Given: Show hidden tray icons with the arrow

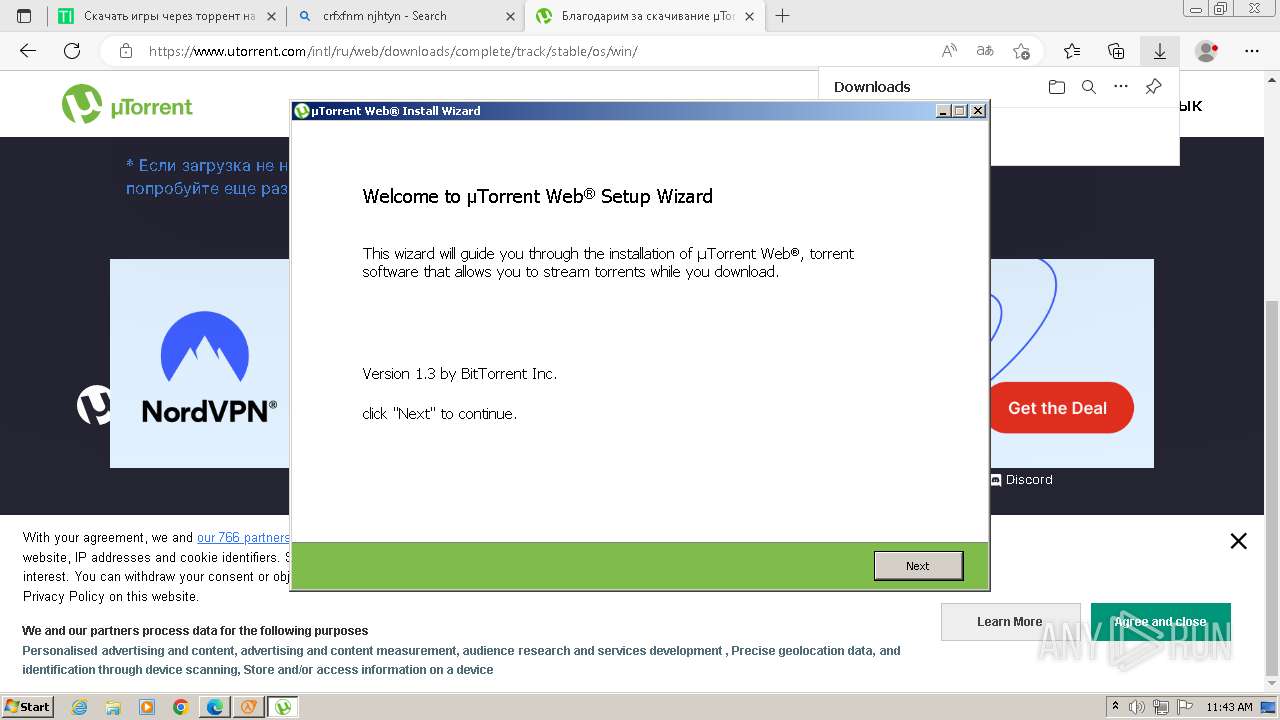Looking at the screenshot, I should point(1115,707).
